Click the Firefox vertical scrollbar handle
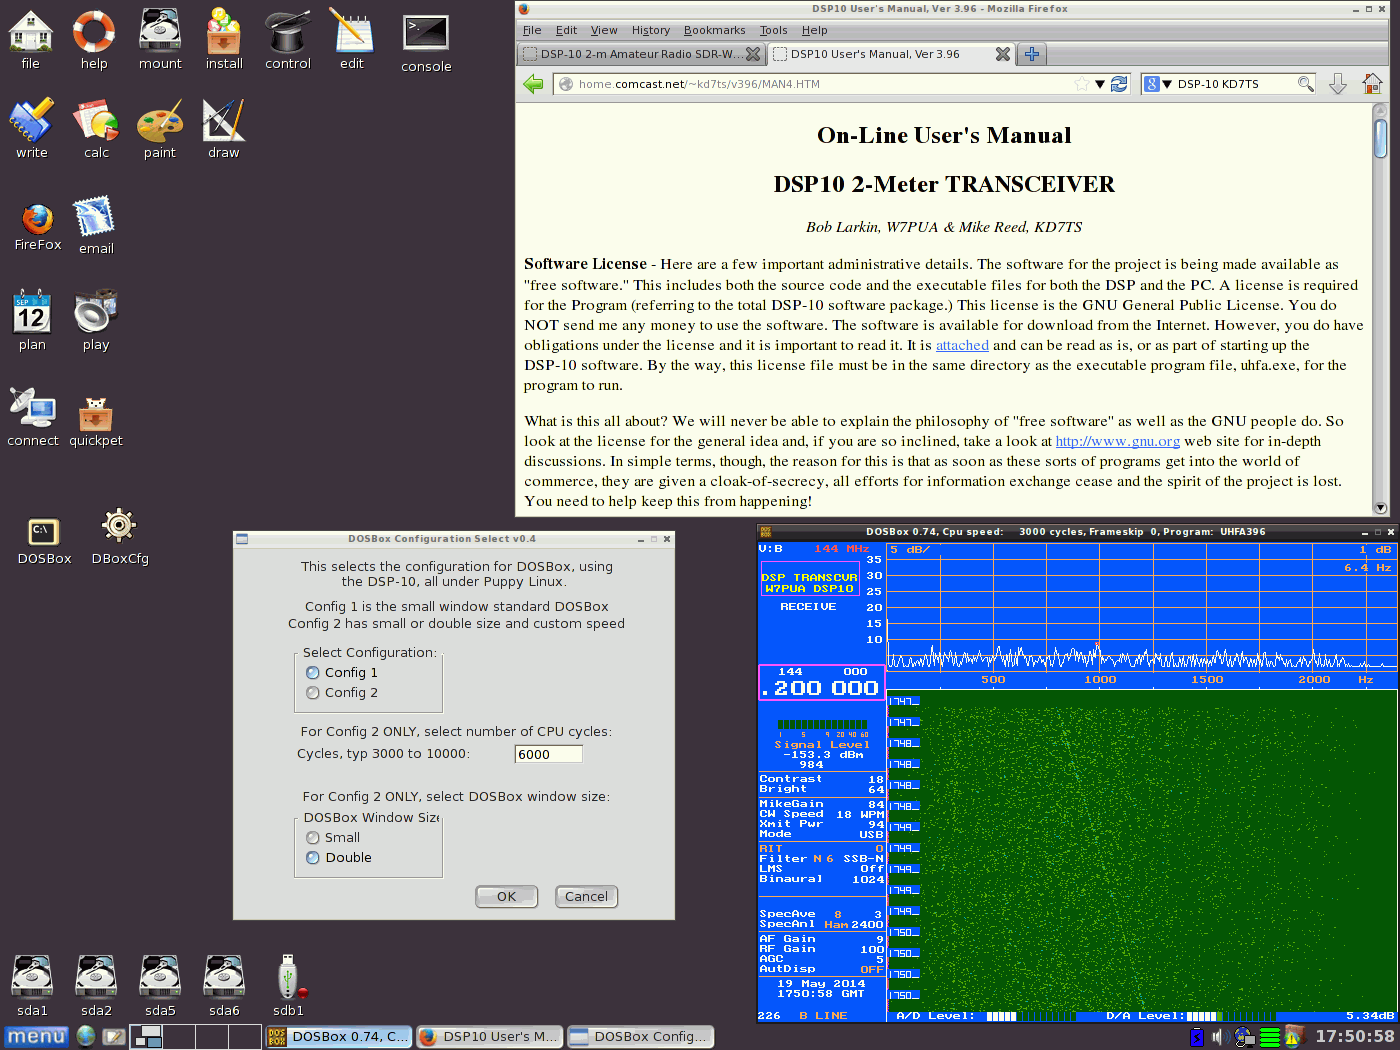 pyautogui.click(x=1380, y=138)
